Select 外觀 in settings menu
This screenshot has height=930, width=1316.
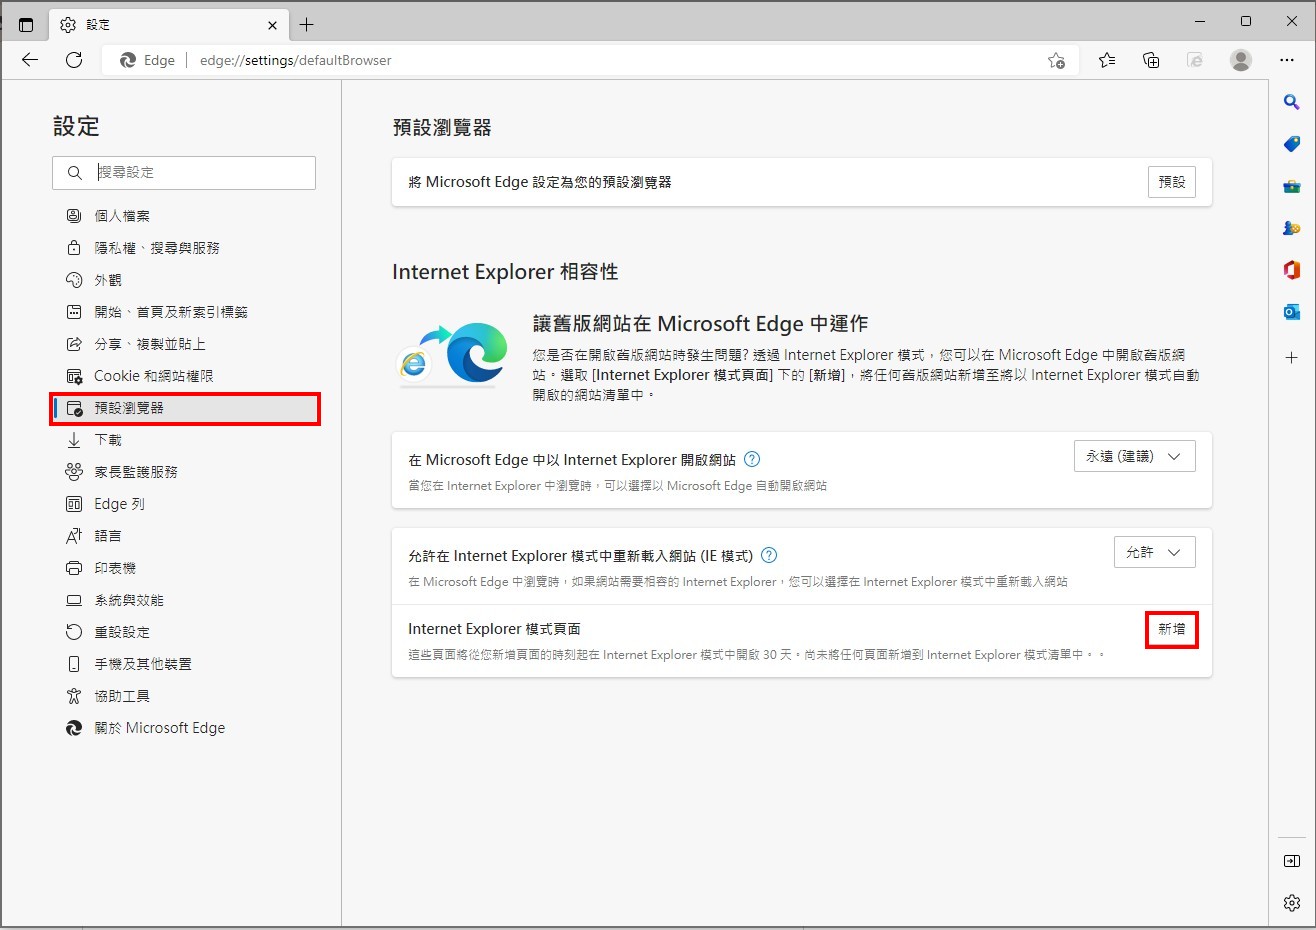(185, 280)
